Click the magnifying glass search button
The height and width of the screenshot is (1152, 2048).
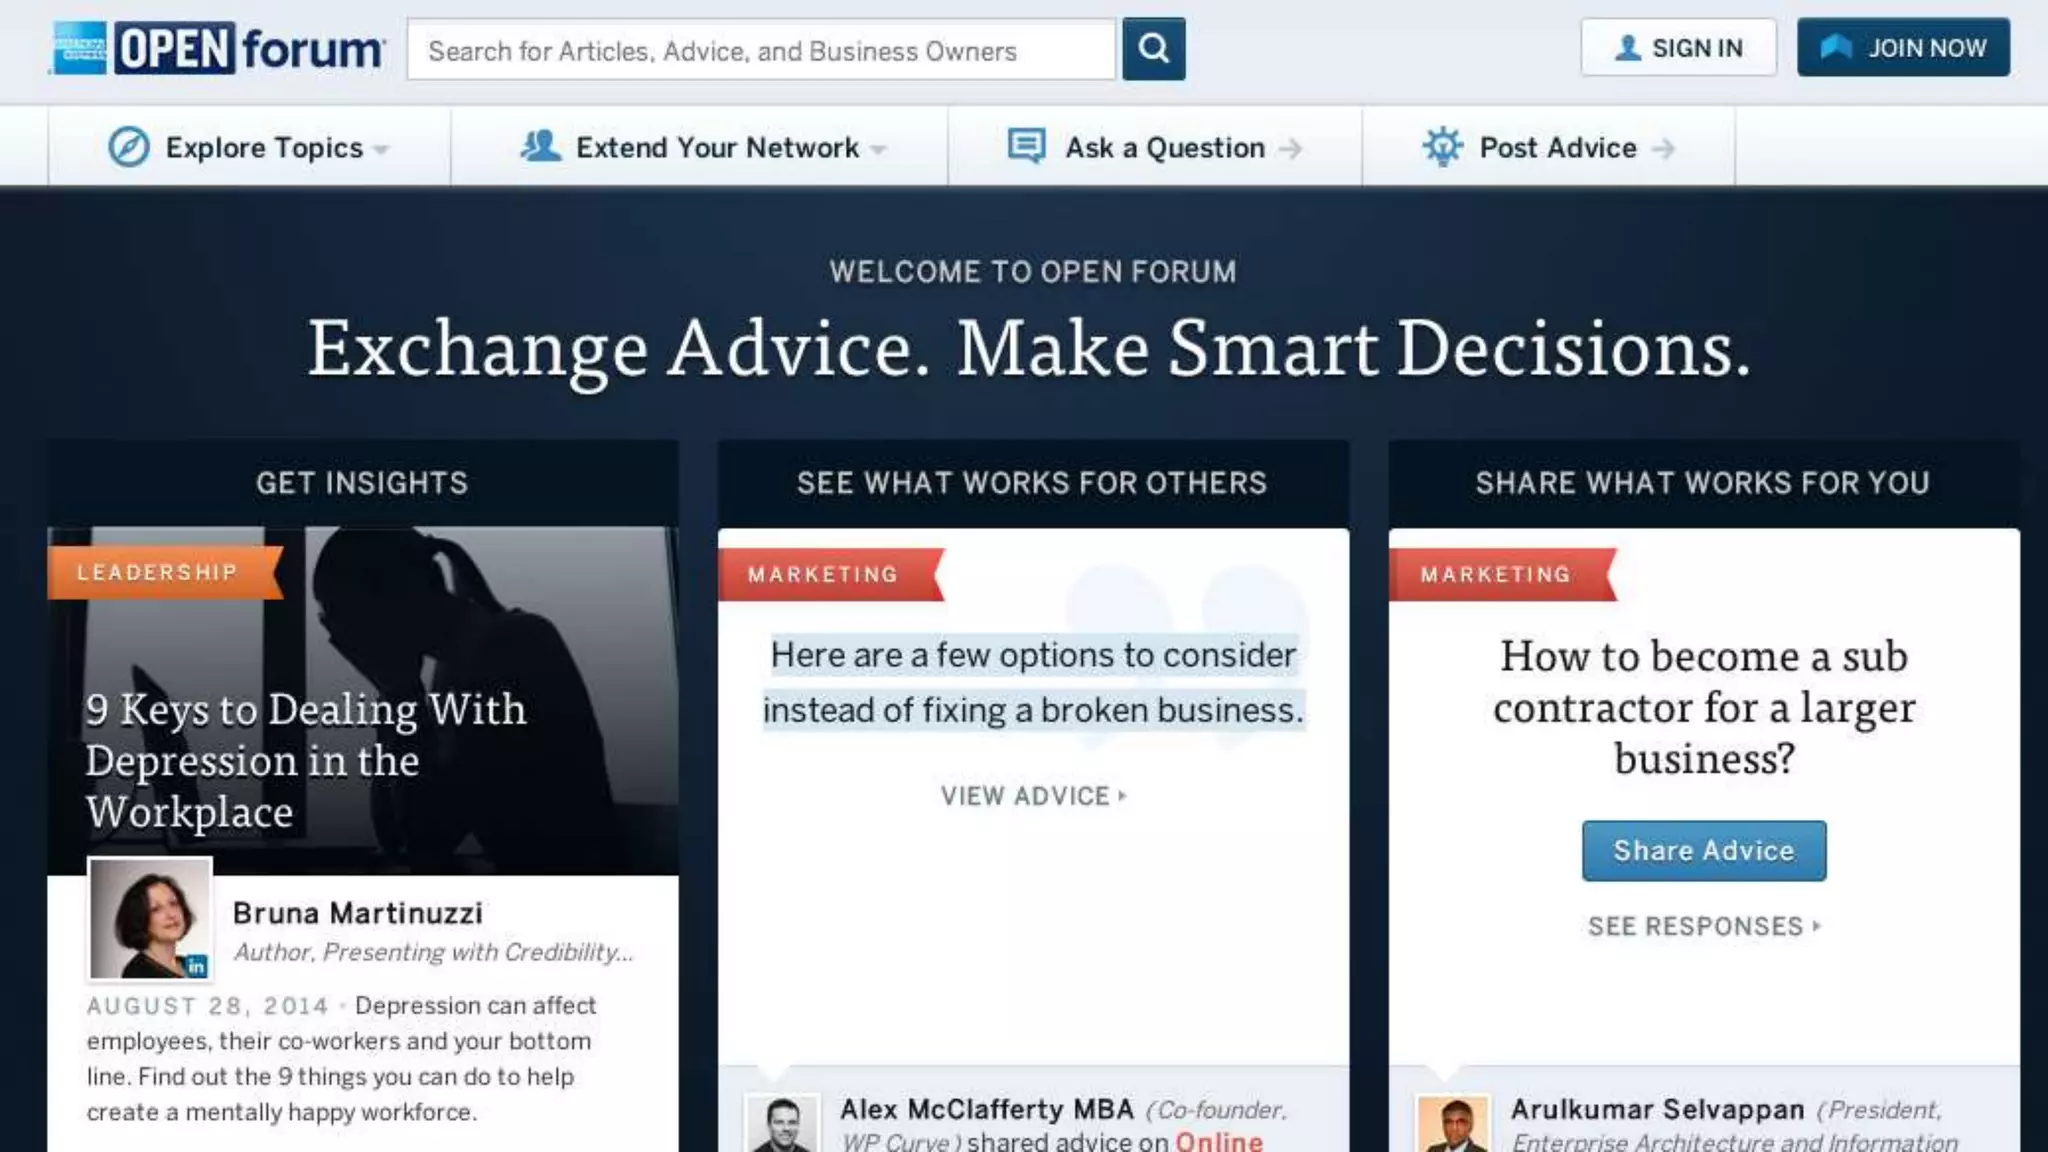(x=1153, y=48)
